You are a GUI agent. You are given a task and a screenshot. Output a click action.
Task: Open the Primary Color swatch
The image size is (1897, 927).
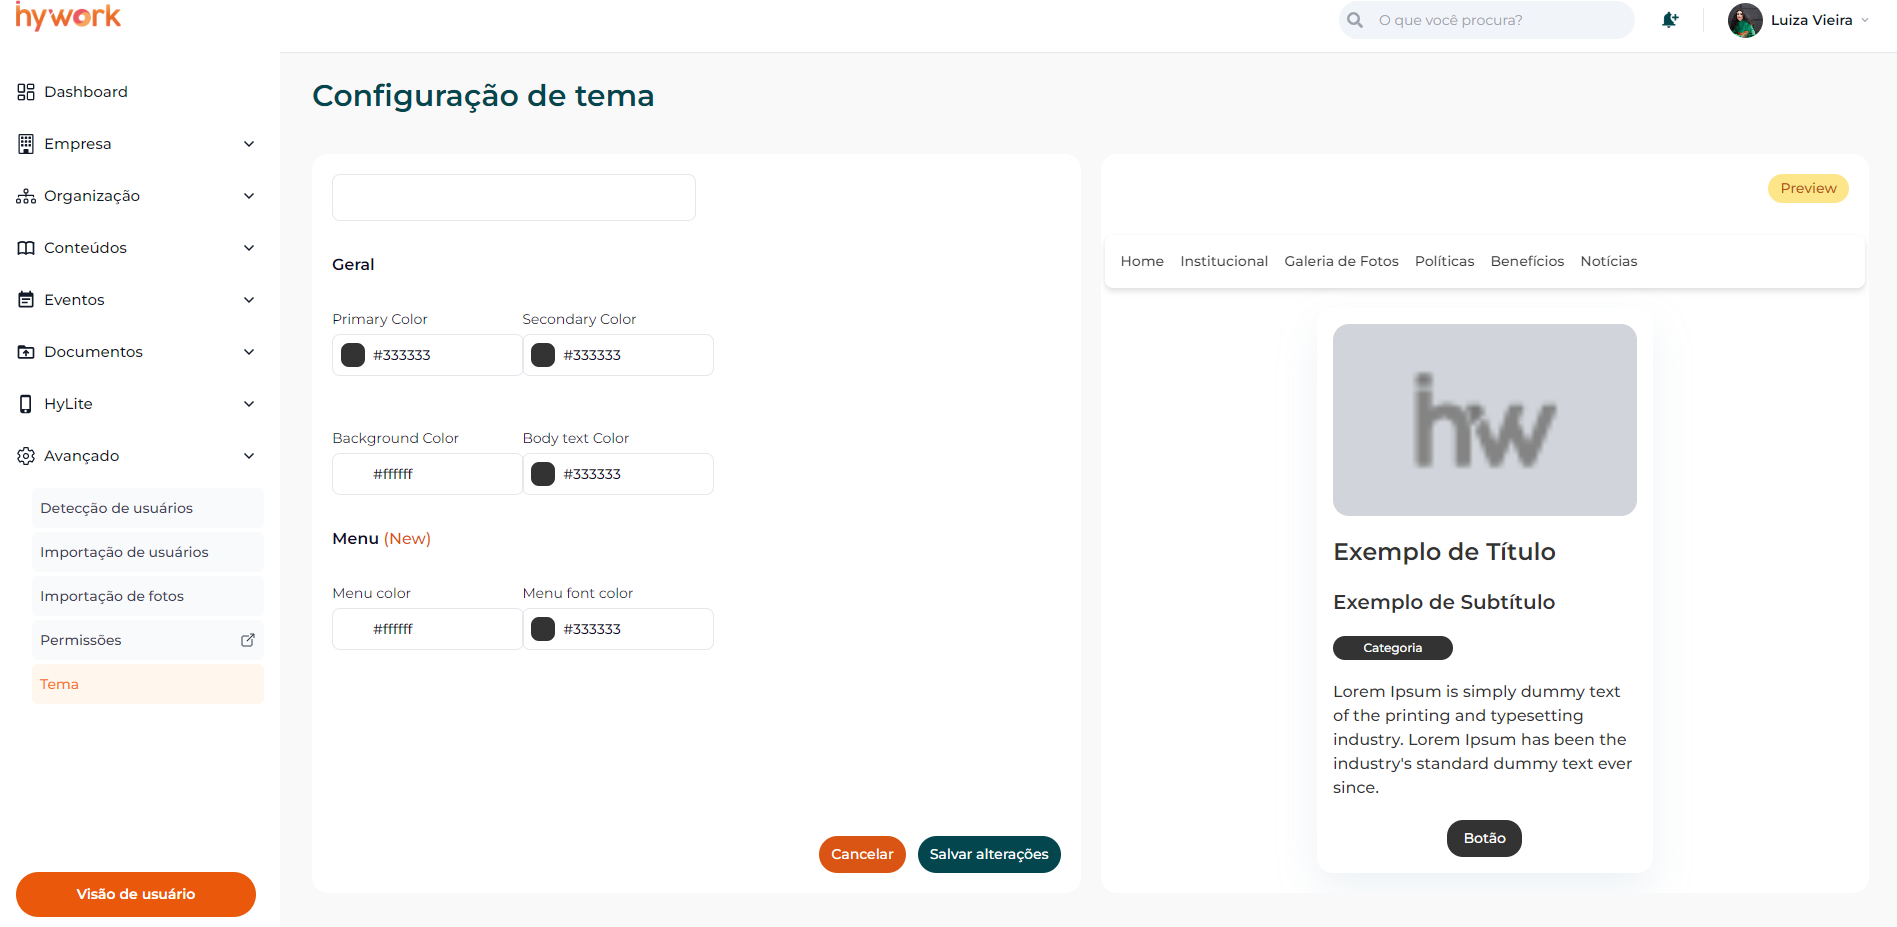coord(353,355)
